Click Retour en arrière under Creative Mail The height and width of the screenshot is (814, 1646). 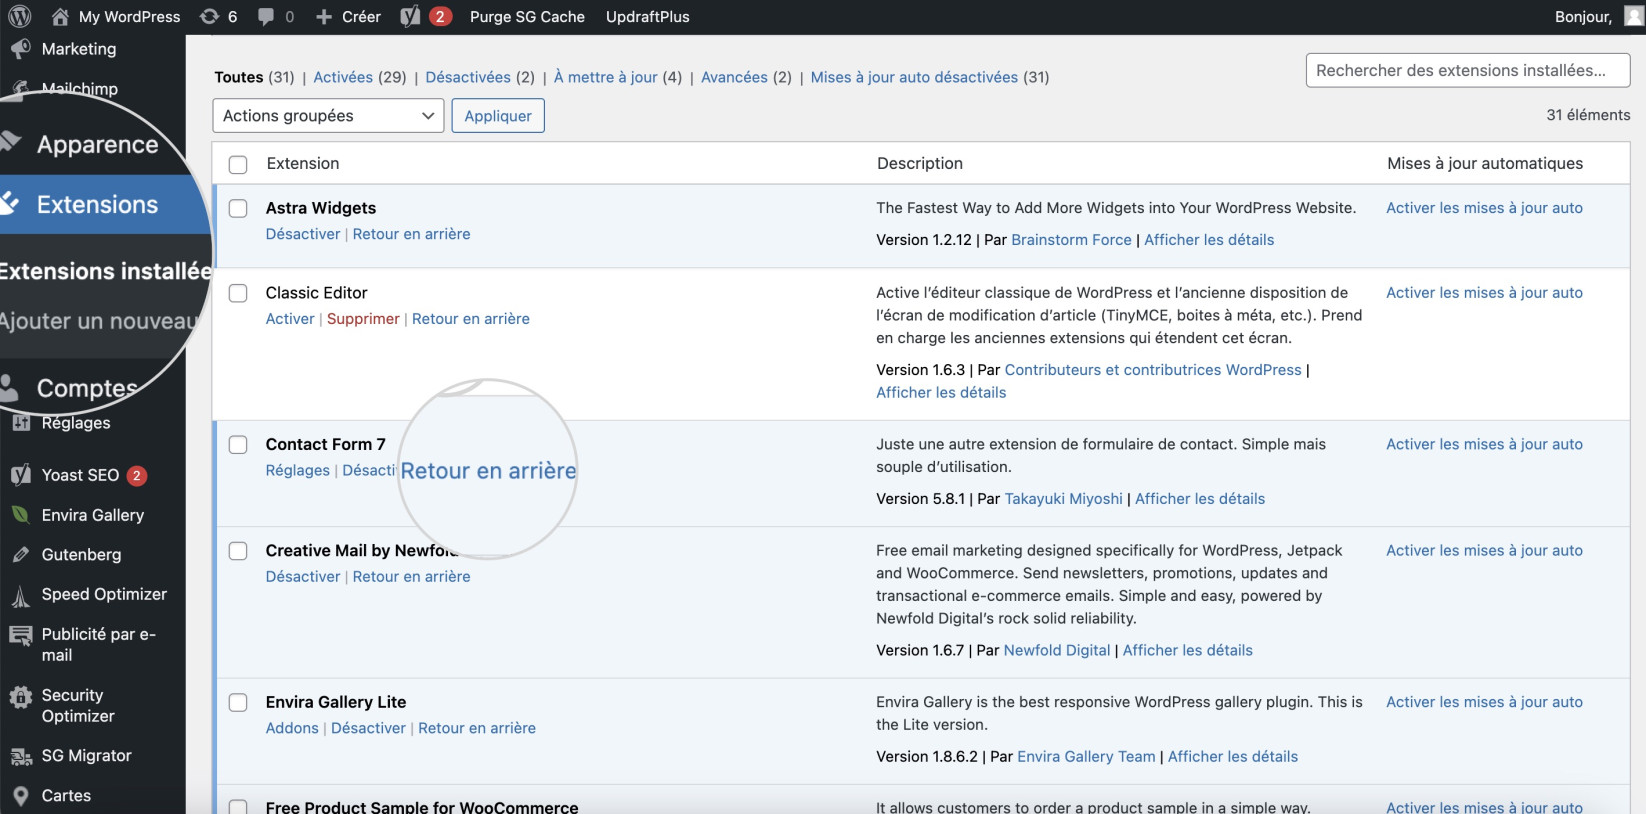click(x=411, y=577)
